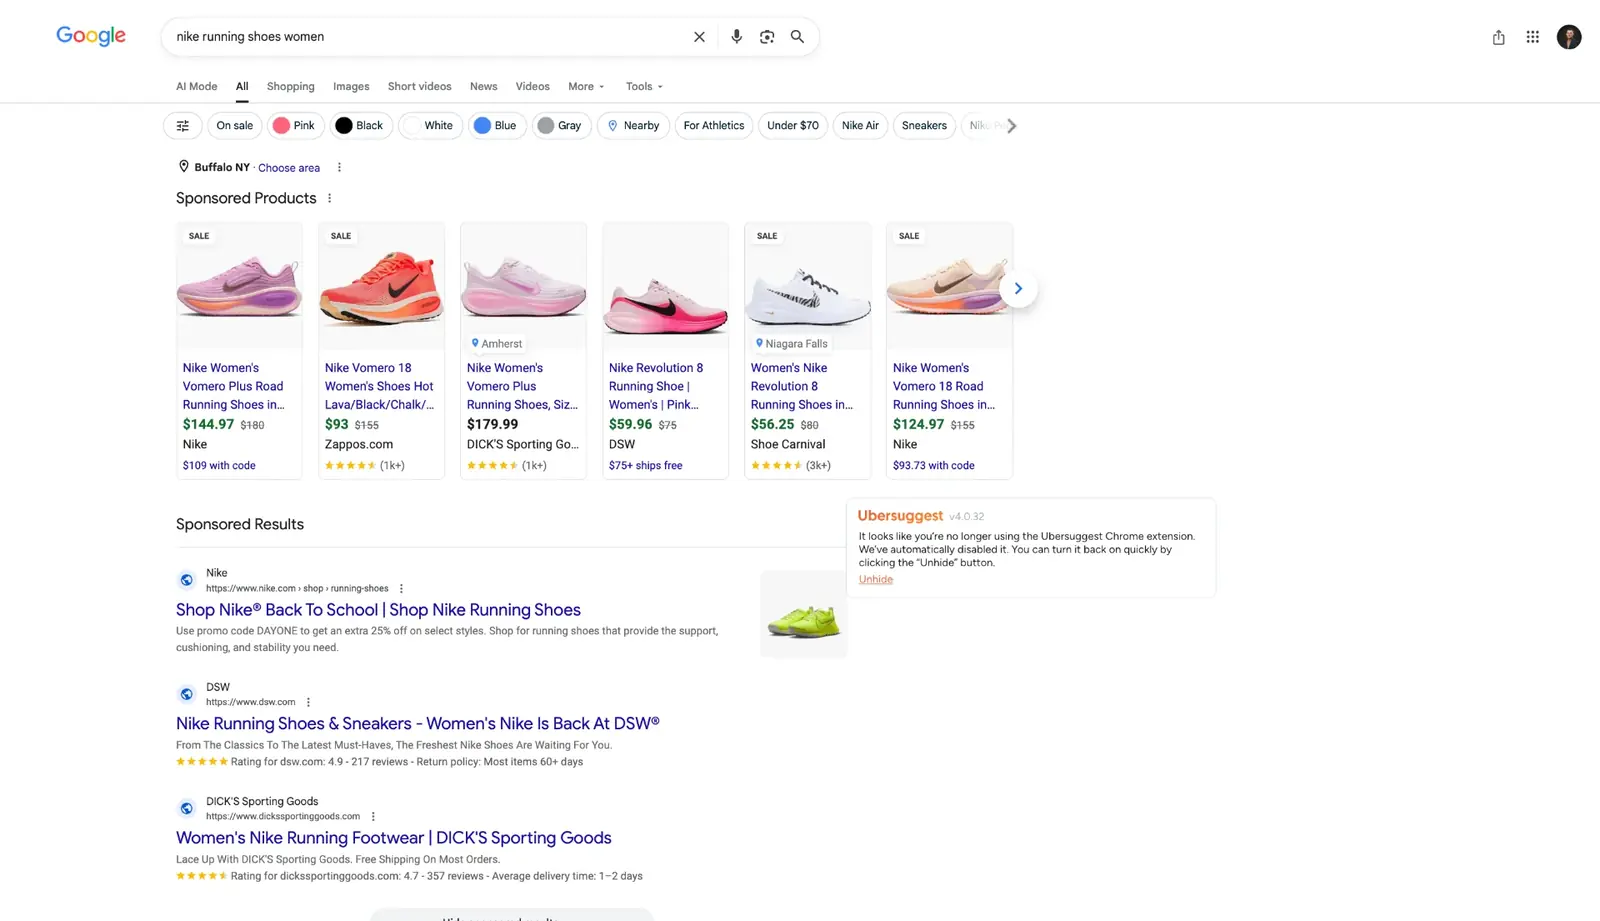Image resolution: width=1600 pixels, height=921 pixels.
Task: Show more filter chips with right arrow
Action: tap(1011, 126)
